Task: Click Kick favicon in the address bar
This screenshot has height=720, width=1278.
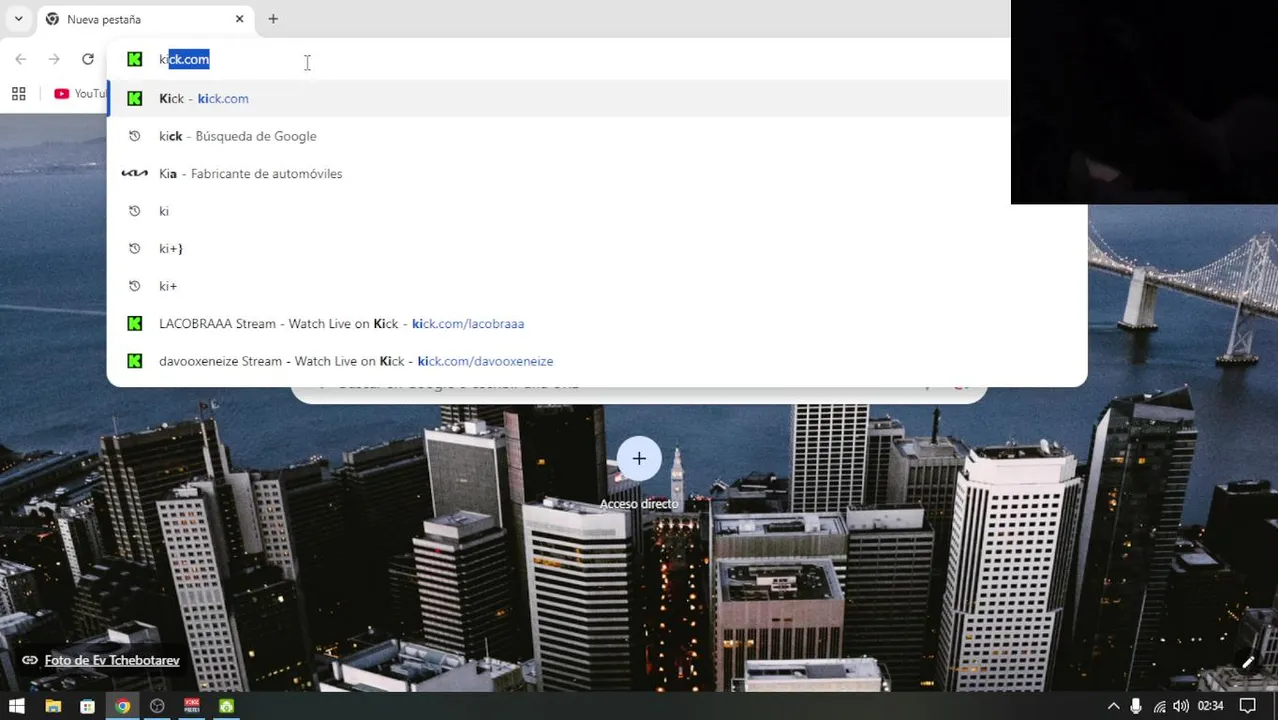Action: point(135,59)
